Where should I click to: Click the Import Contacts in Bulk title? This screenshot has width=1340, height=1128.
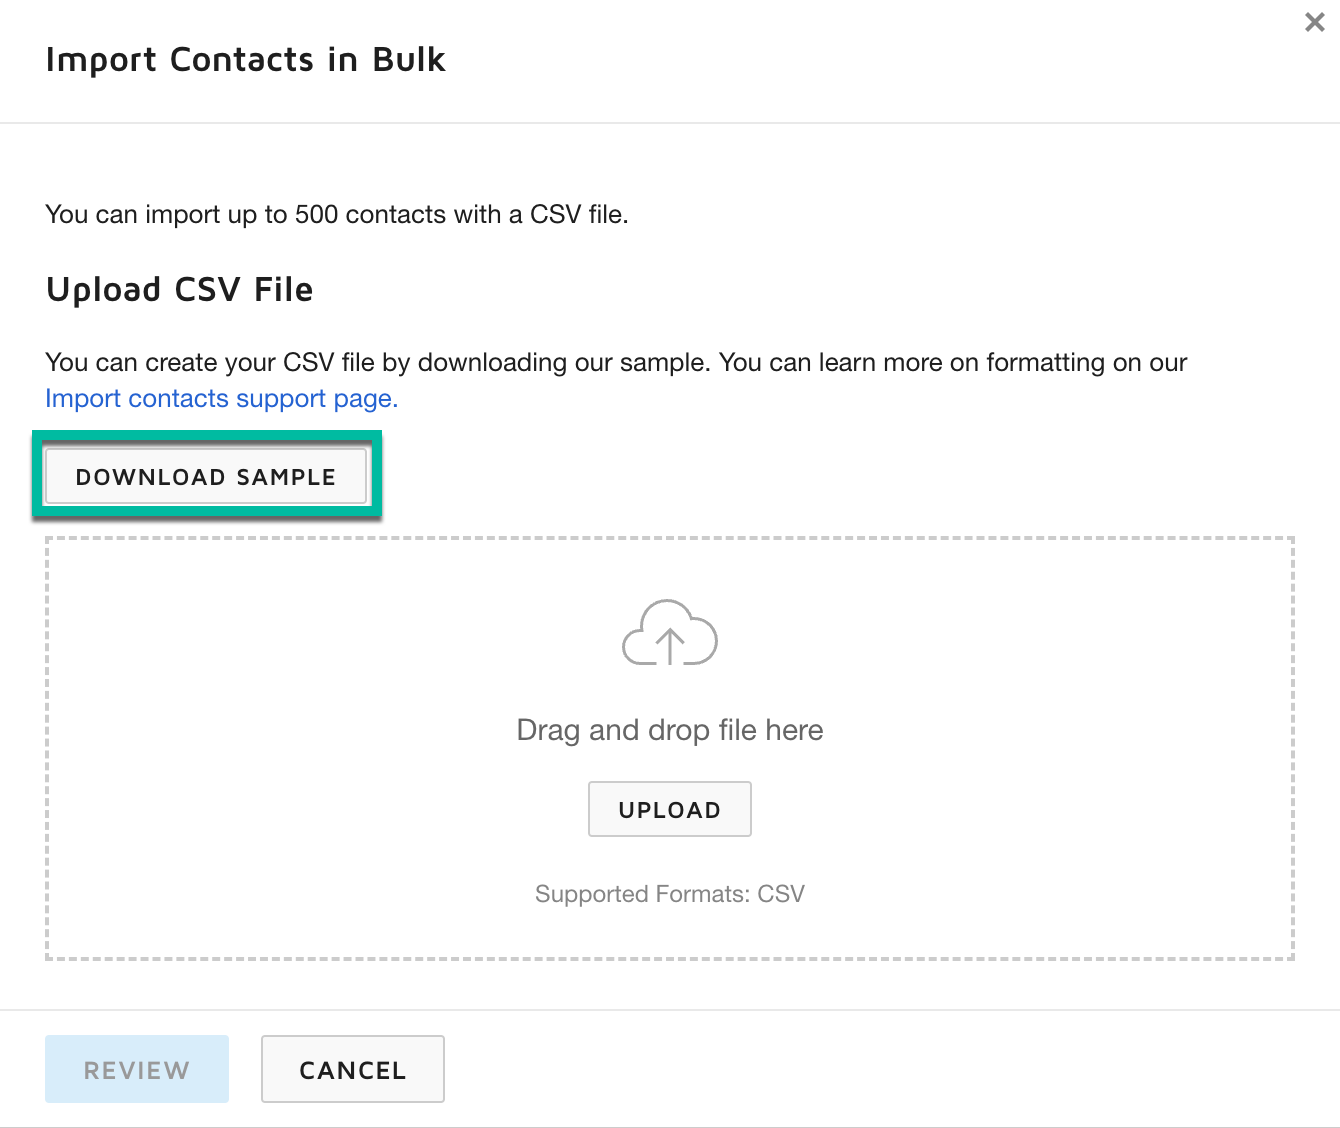[x=245, y=59]
